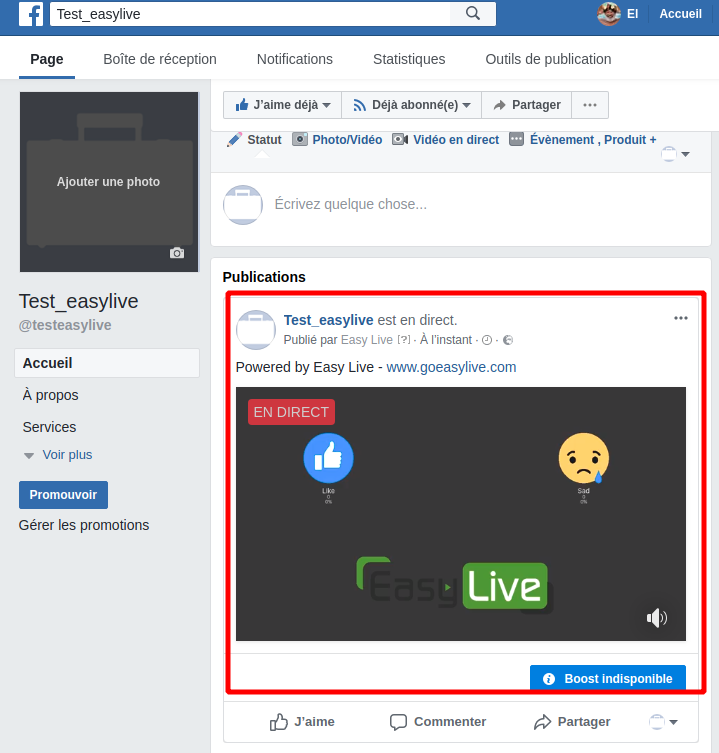This screenshot has height=753, width=719.
Task: Open the post options three-dots menu
Action: [x=681, y=318]
